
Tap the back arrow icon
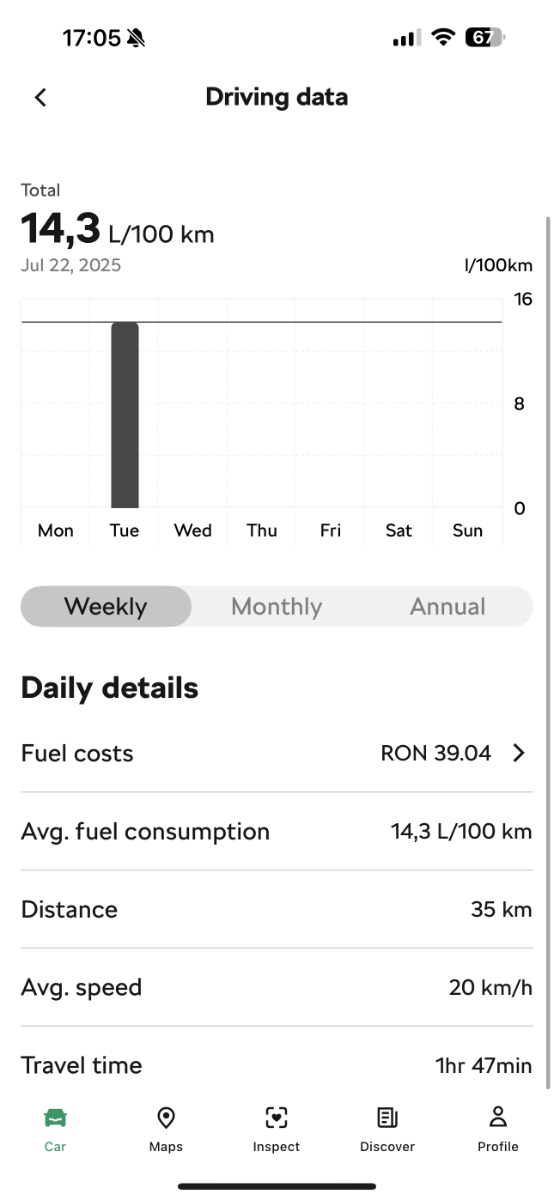coord(40,97)
